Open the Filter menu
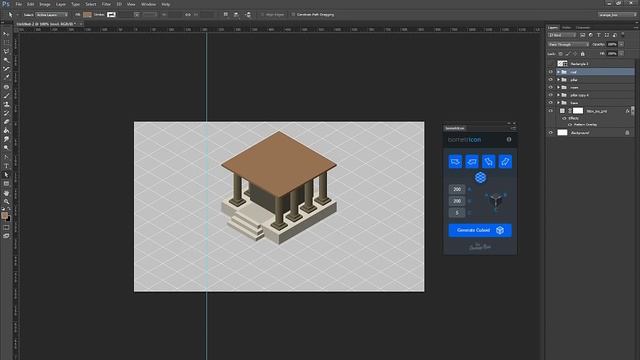This screenshot has height=360, width=640. pos(106,4)
